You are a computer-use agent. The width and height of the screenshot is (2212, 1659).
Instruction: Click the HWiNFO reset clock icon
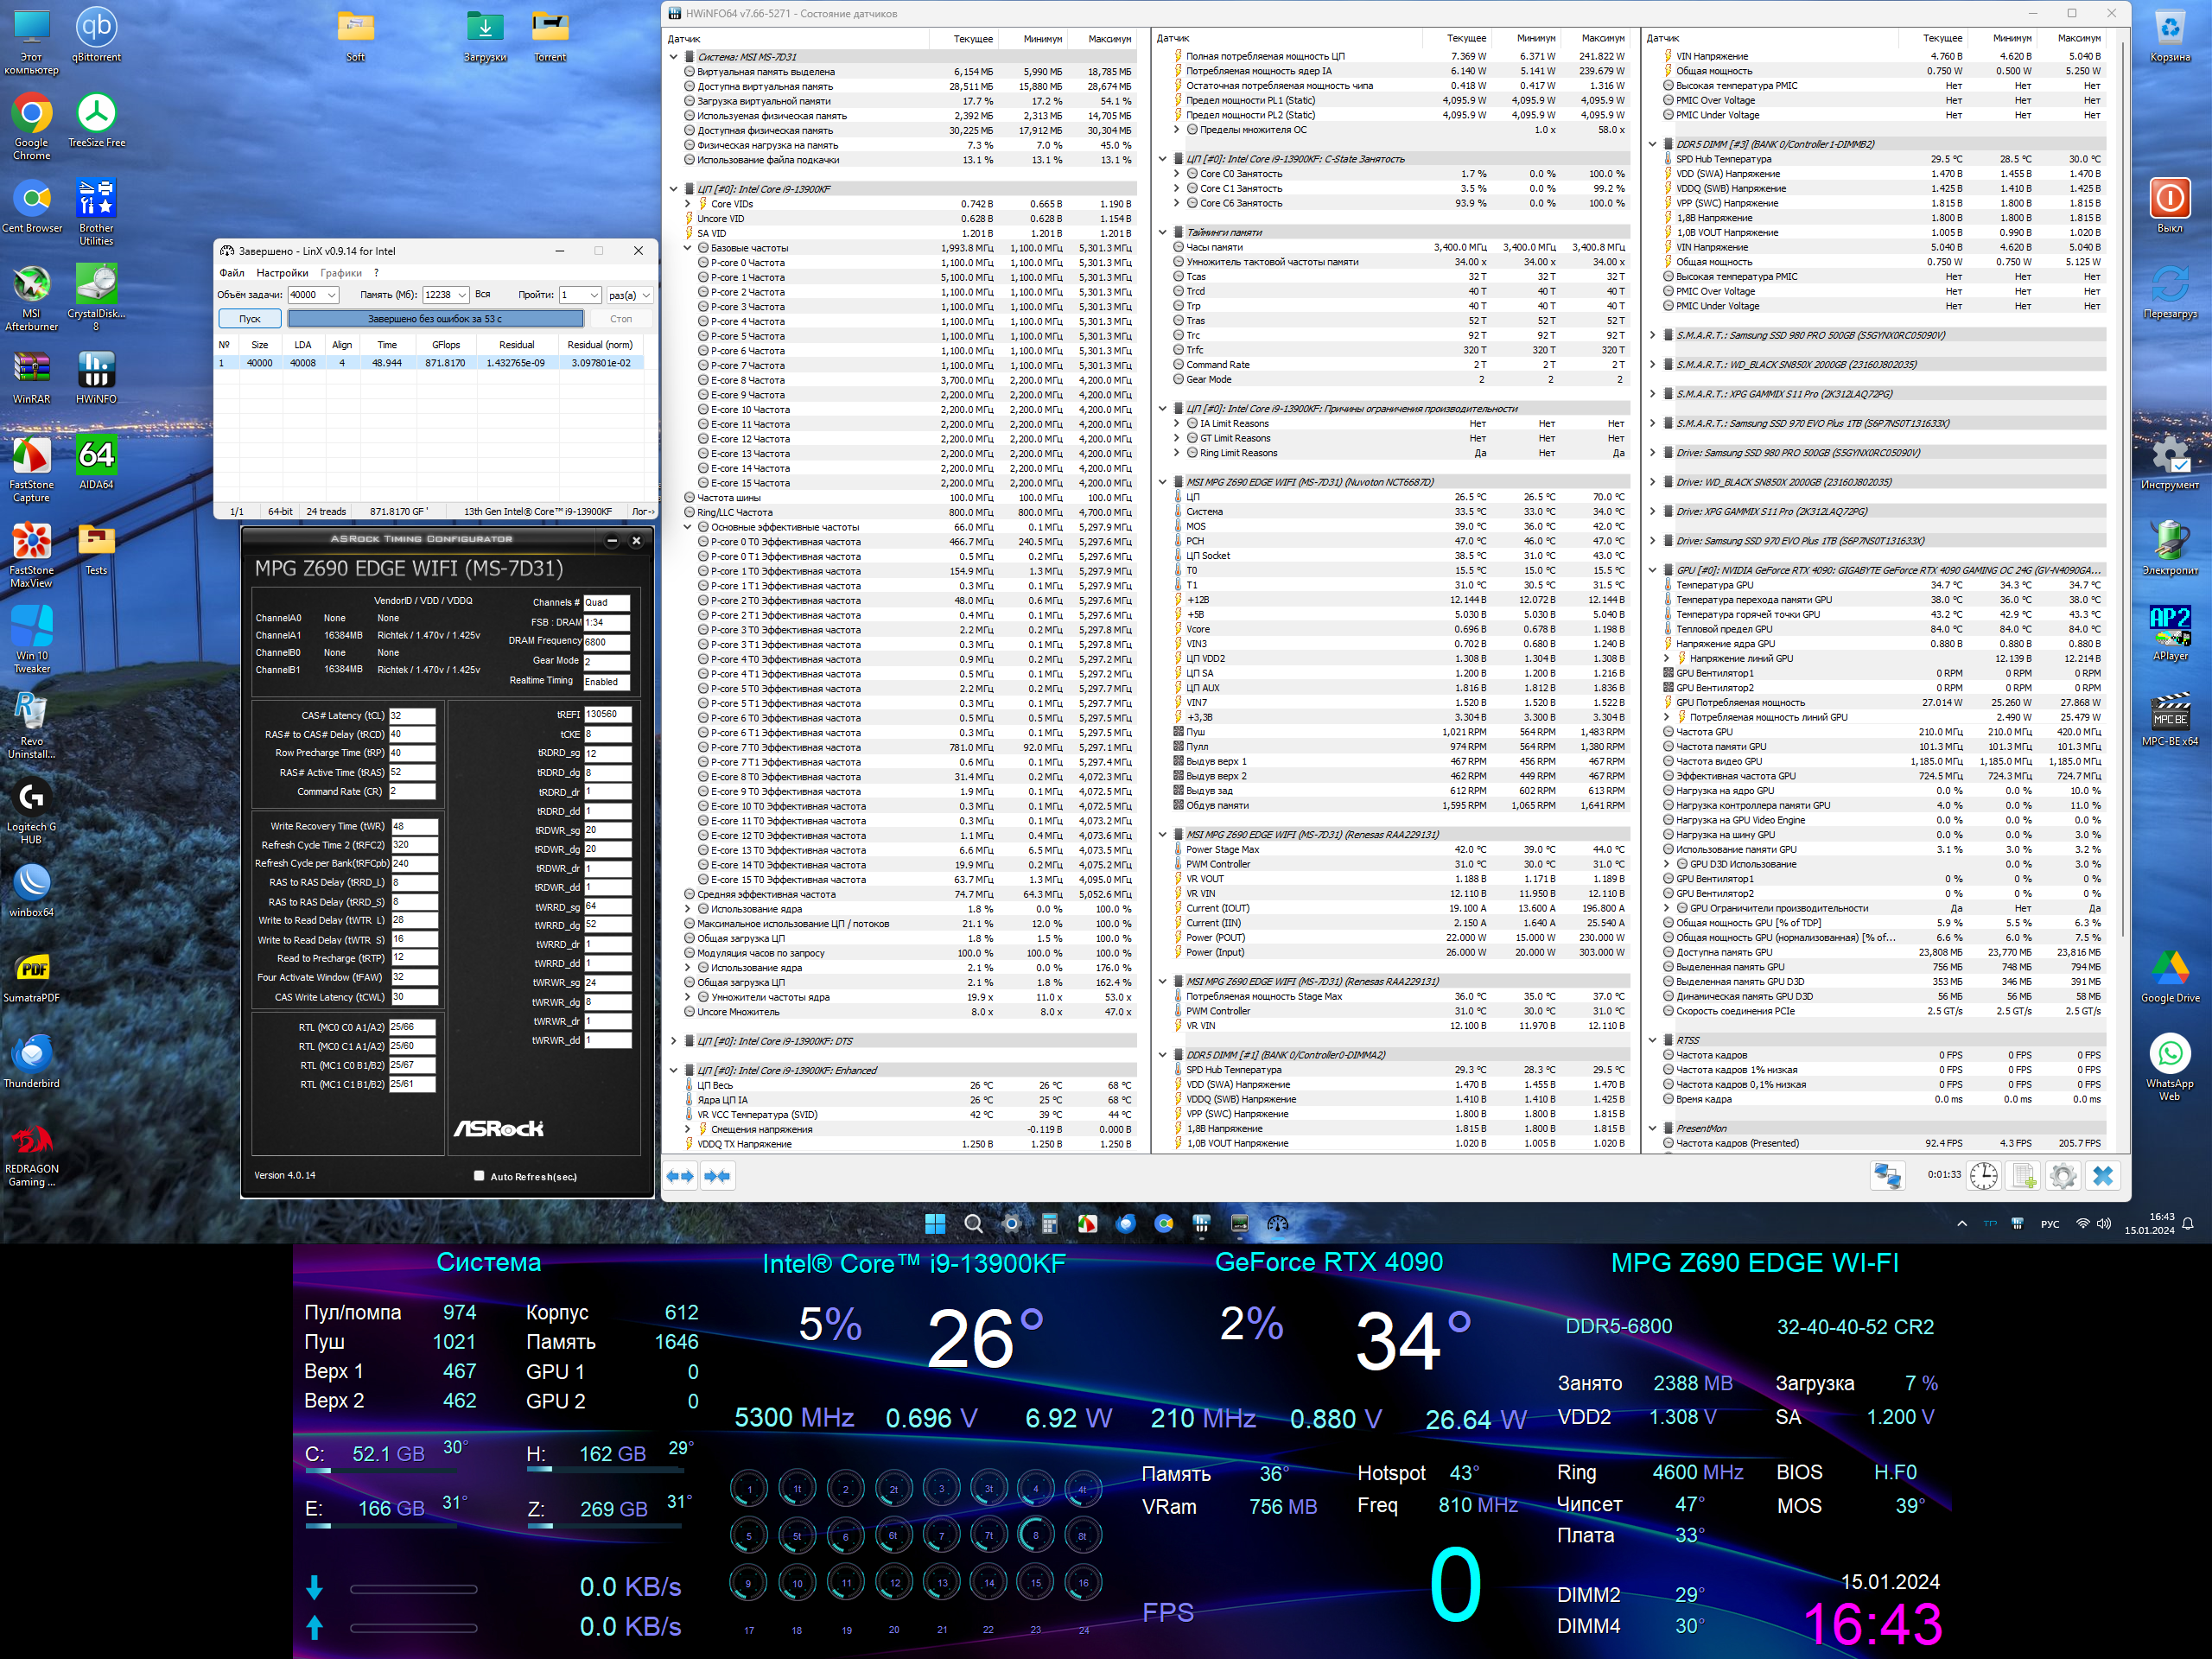[x=1984, y=1176]
